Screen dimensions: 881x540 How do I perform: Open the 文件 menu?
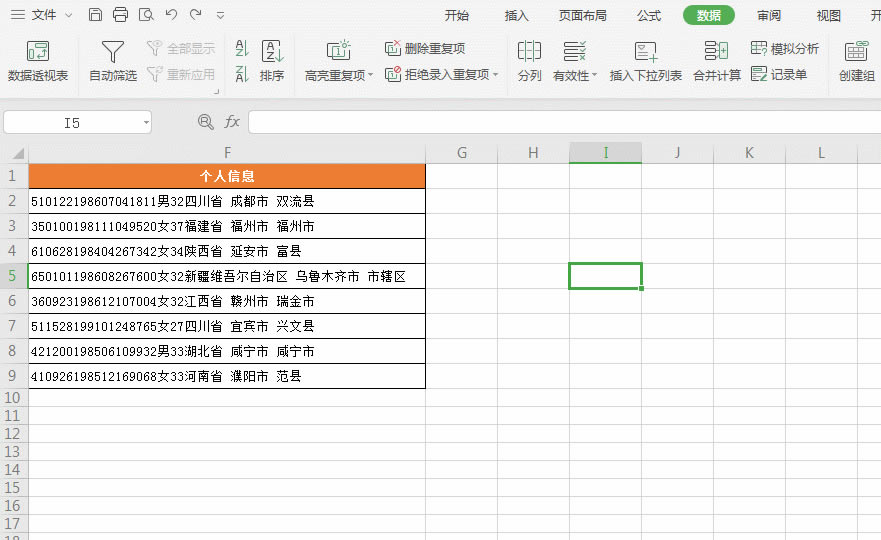(44, 15)
